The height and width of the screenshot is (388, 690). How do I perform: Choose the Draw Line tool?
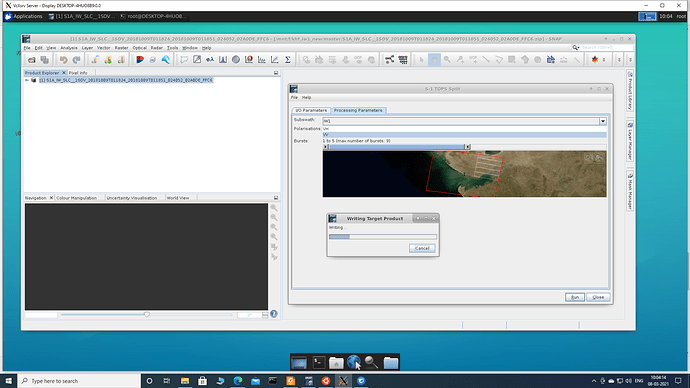click(x=486, y=60)
